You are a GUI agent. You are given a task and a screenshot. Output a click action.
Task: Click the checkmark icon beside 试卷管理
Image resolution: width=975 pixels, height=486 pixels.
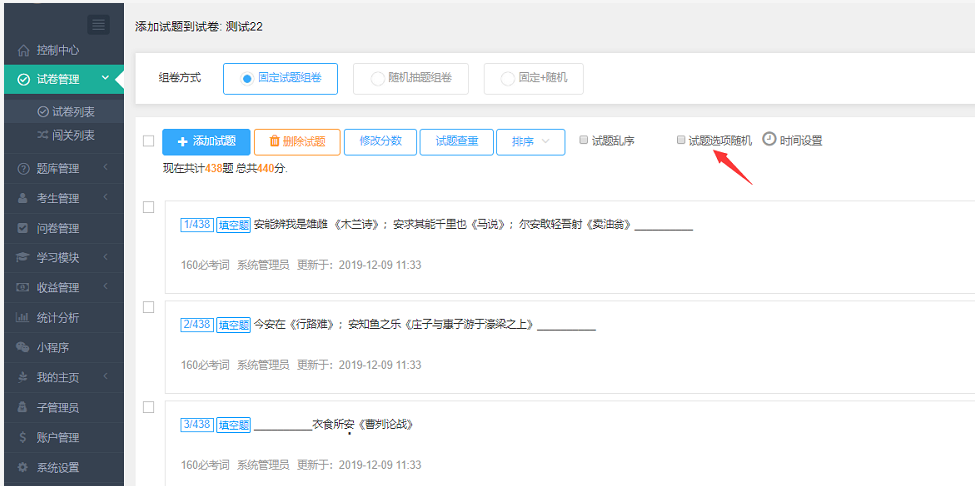pos(23,80)
